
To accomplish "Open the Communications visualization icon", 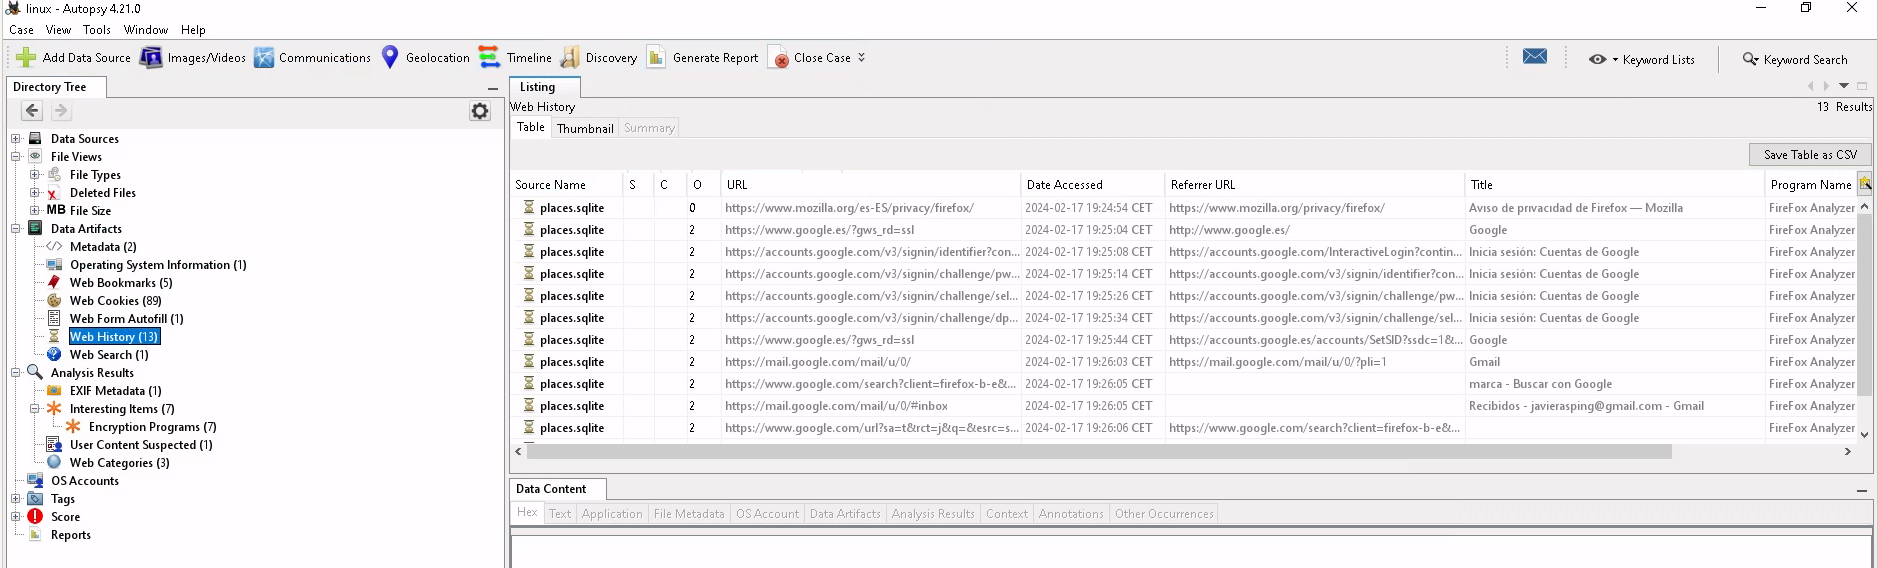I will click(264, 58).
